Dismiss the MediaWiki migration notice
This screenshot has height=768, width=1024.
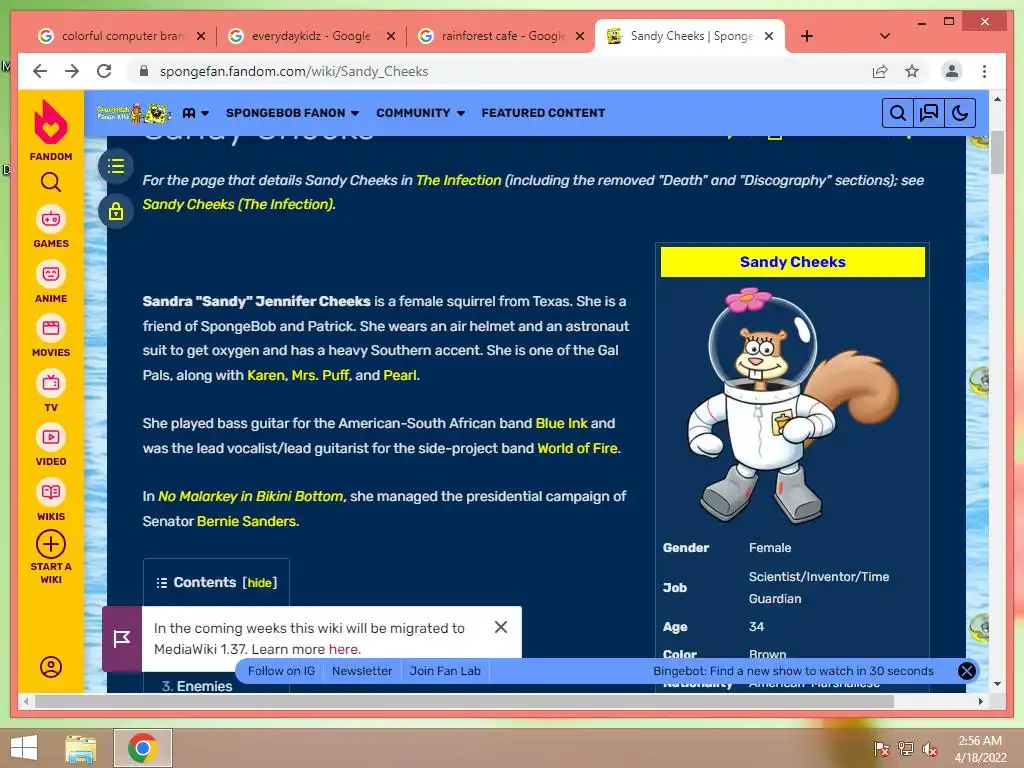pos(501,627)
